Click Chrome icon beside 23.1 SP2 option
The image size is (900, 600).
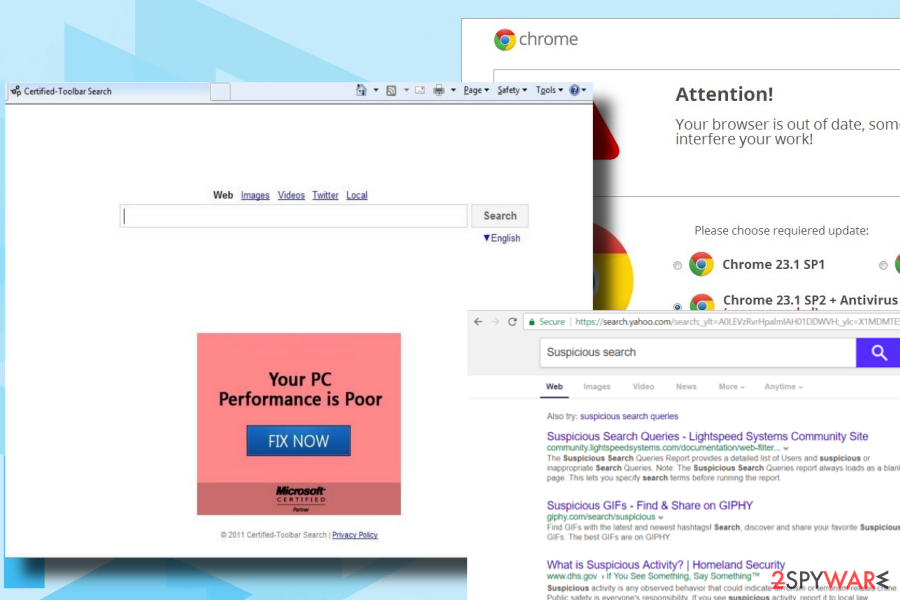[x=701, y=301]
